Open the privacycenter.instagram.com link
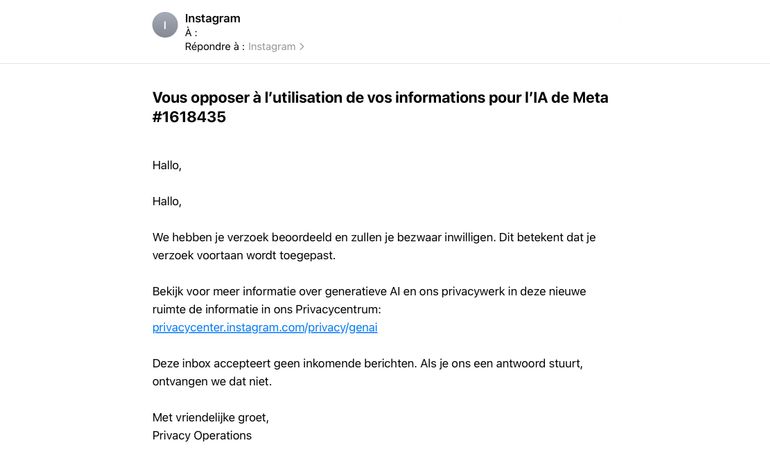The height and width of the screenshot is (476, 770). tap(227, 327)
